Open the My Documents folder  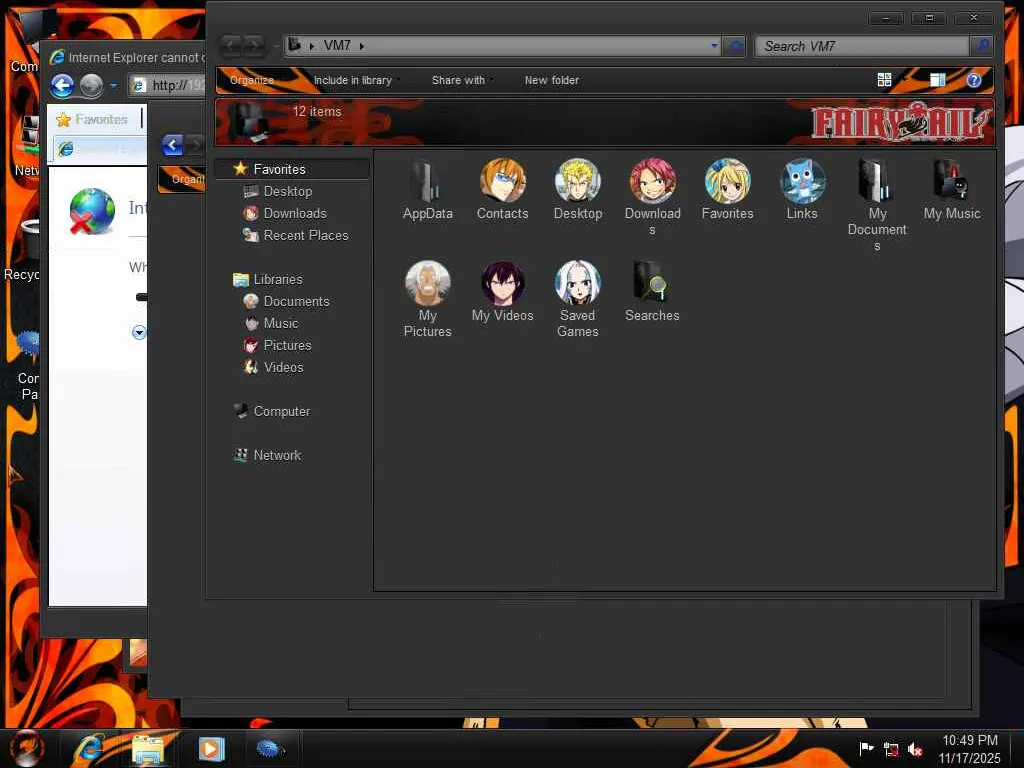click(x=877, y=205)
